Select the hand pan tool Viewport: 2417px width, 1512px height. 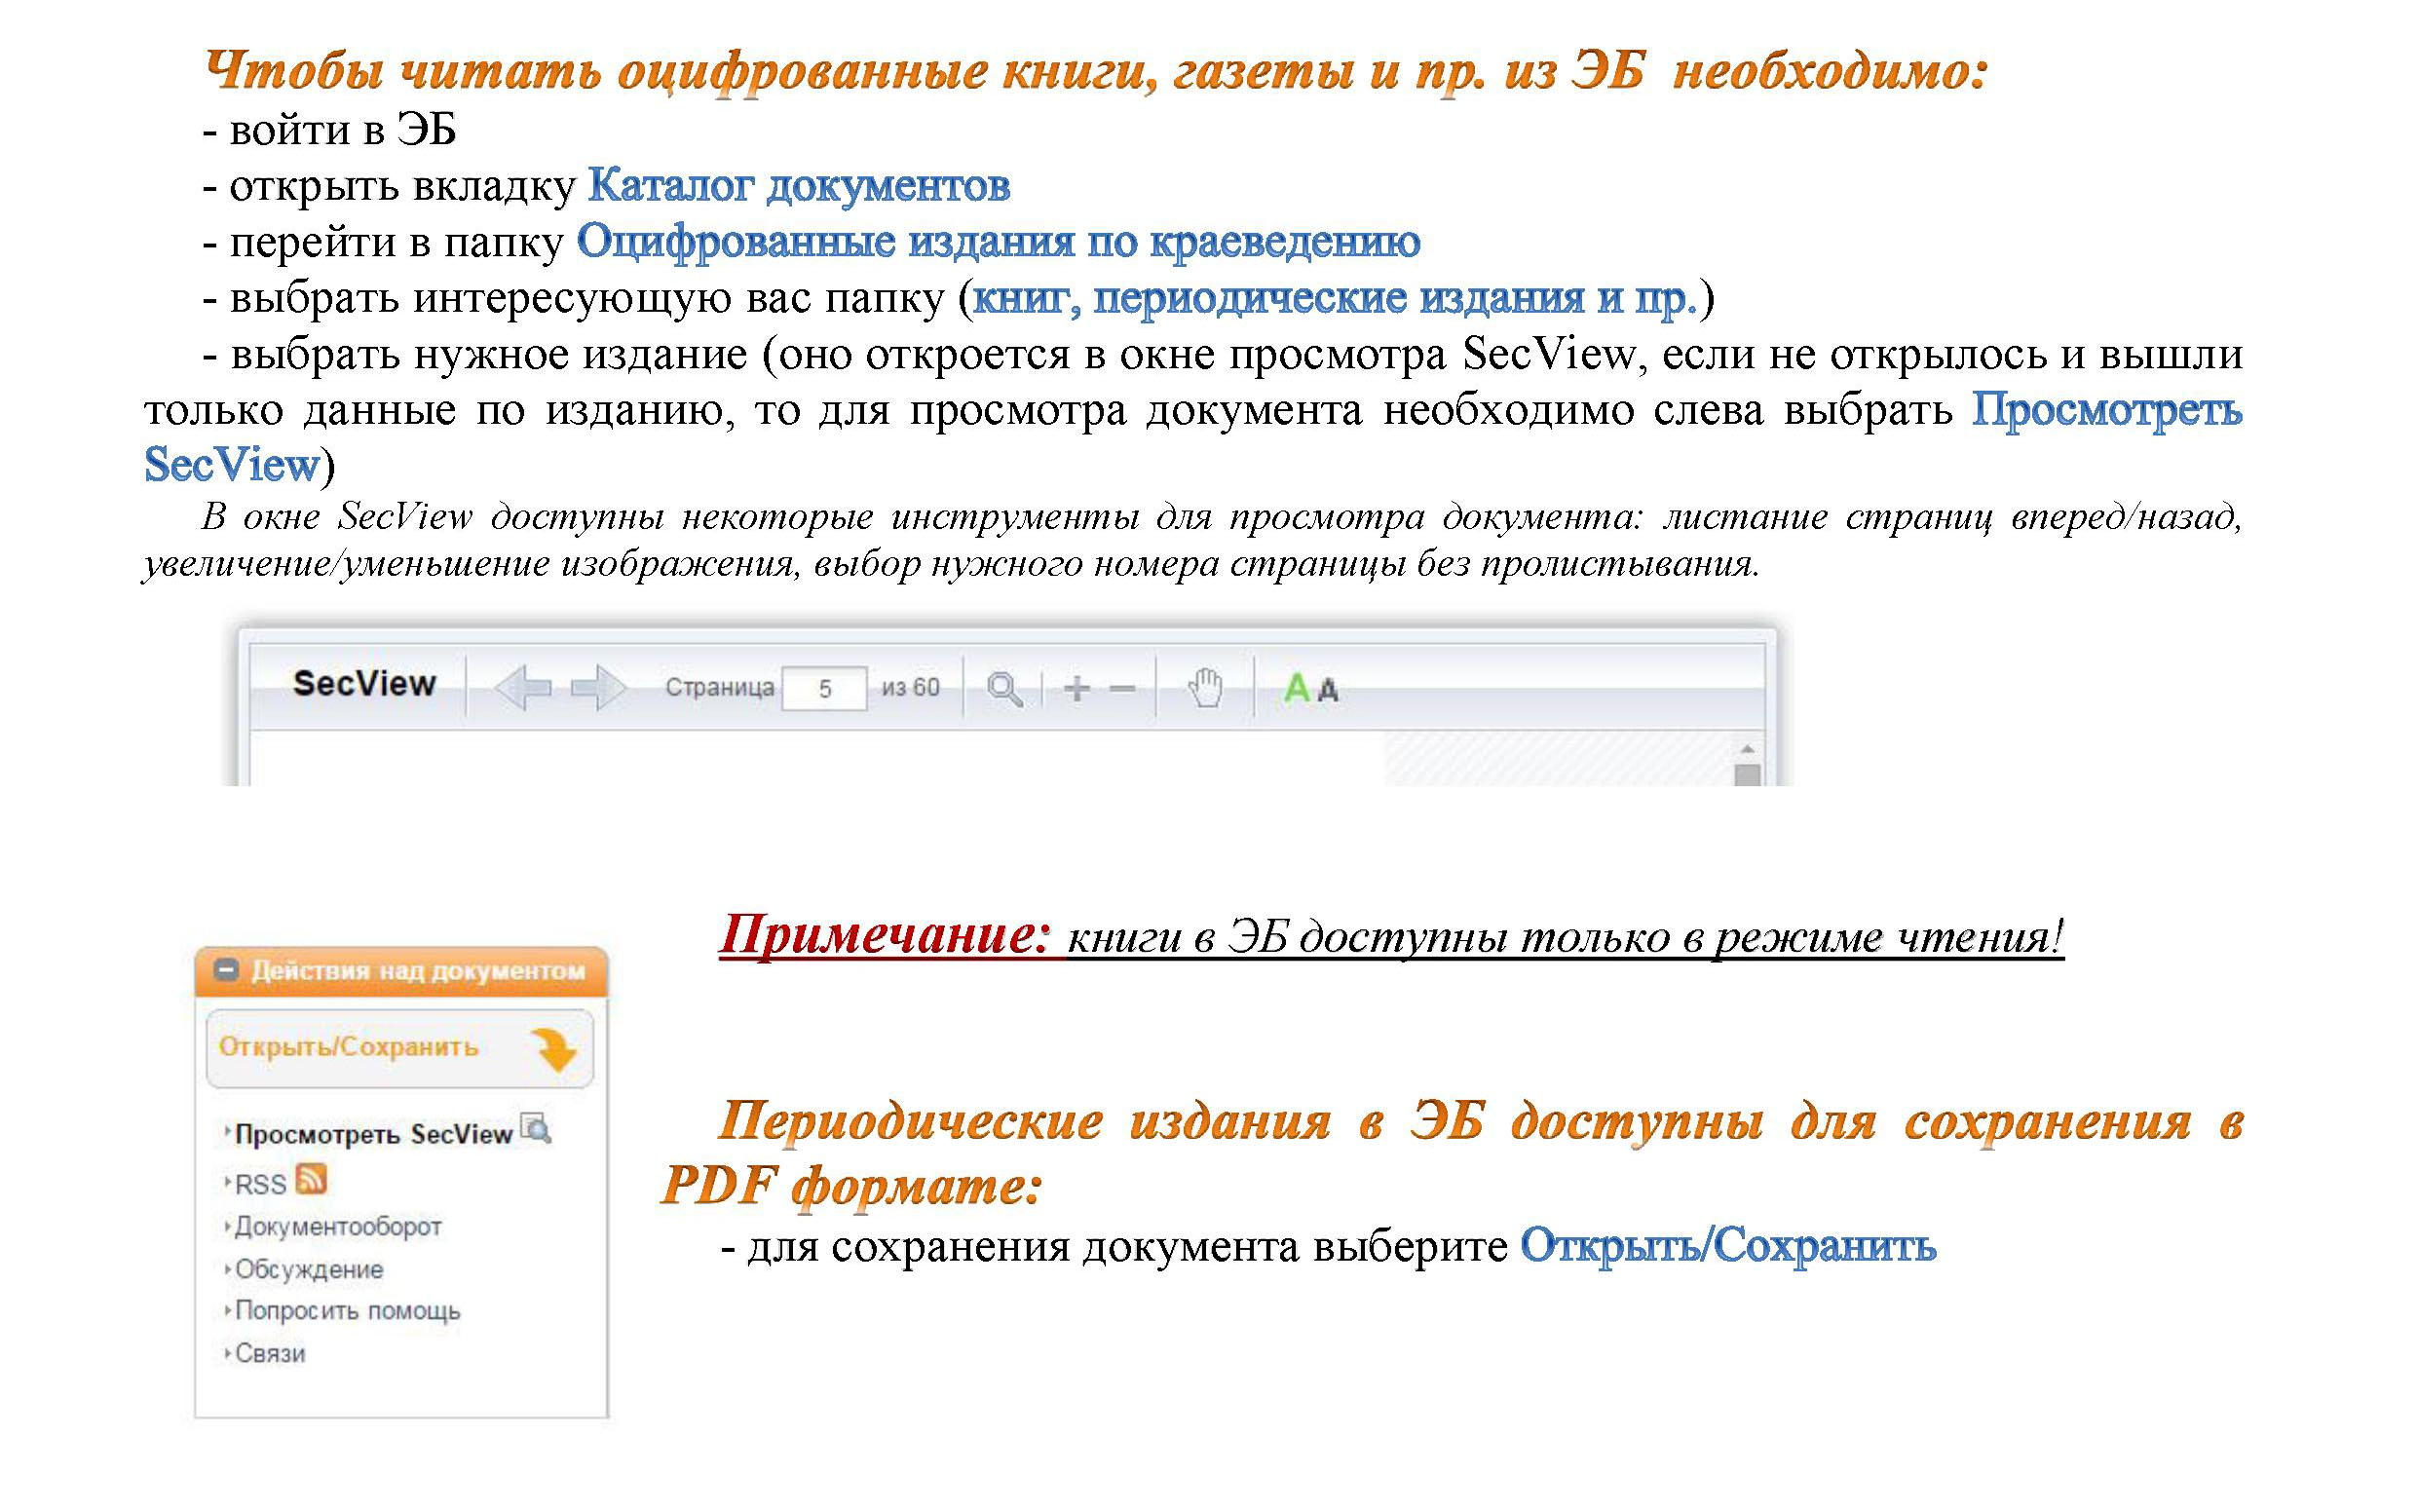tap(1206, 688)
